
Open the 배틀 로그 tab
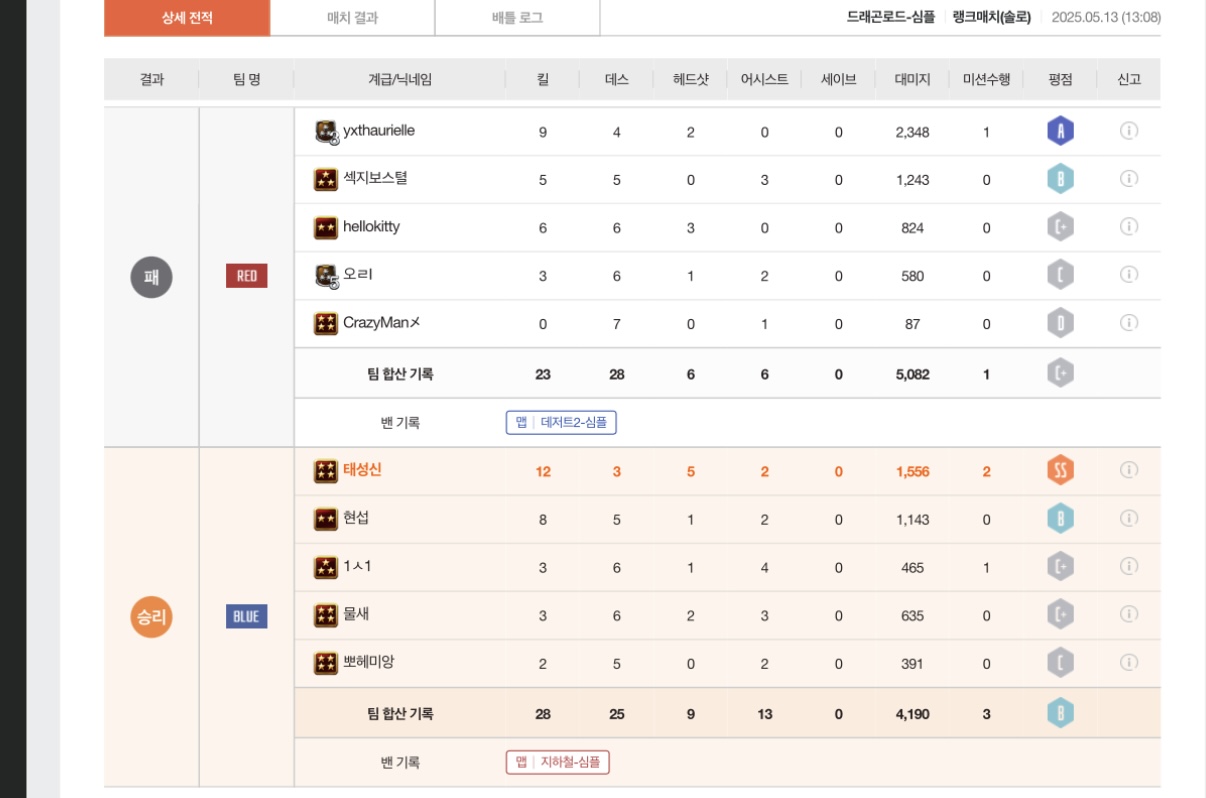click(517, 18)
